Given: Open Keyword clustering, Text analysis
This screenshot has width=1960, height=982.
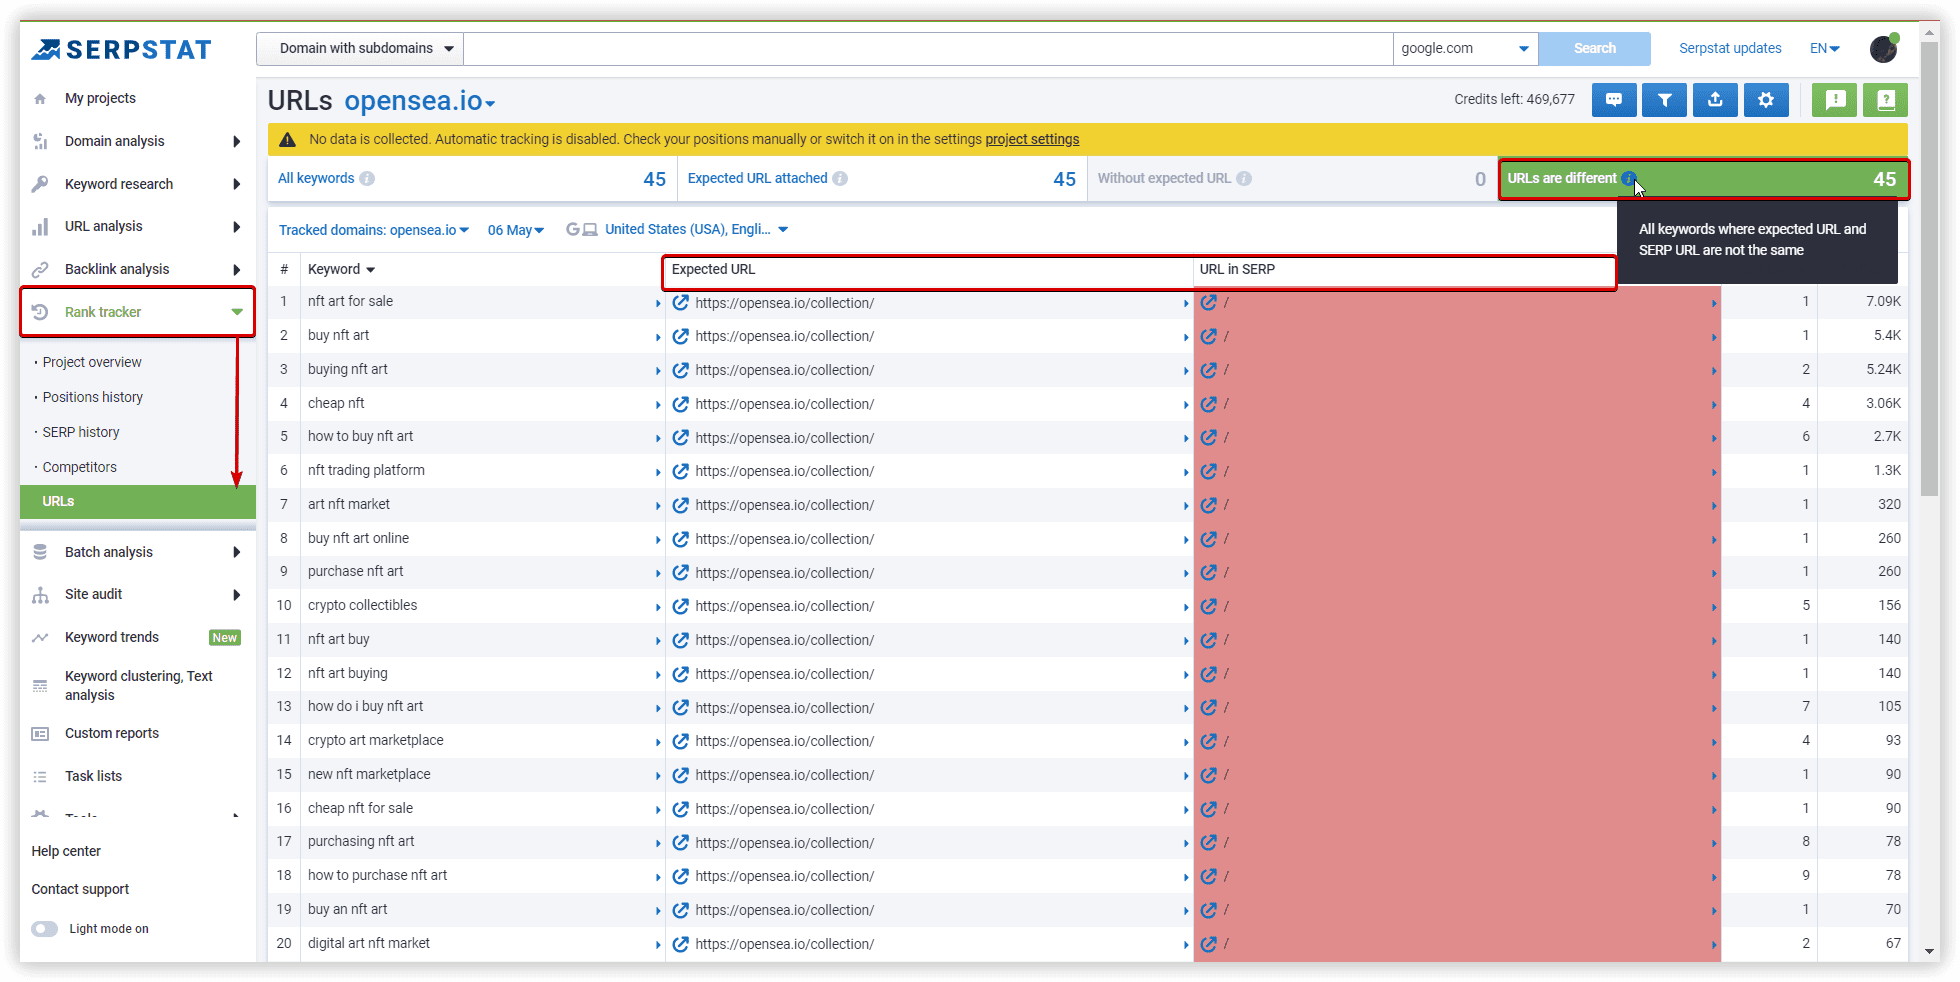Looking at the screenshot, I should pos(139,686).
